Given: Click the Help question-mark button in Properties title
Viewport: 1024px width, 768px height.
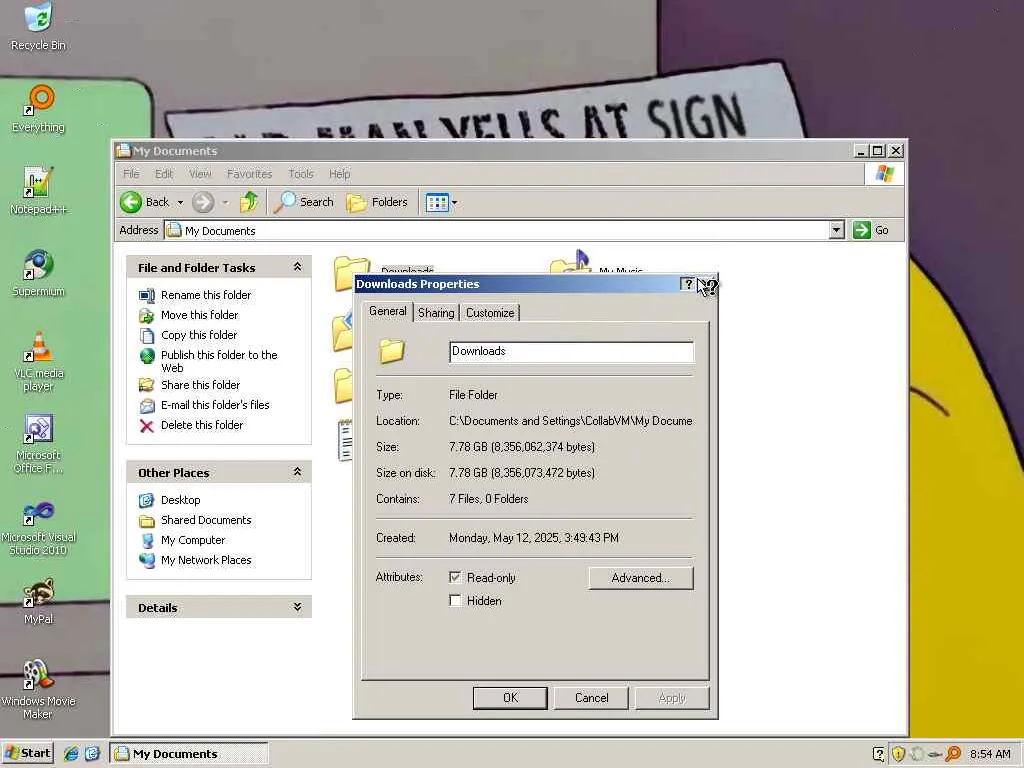Looking at the screenshot, I should 687,283.
